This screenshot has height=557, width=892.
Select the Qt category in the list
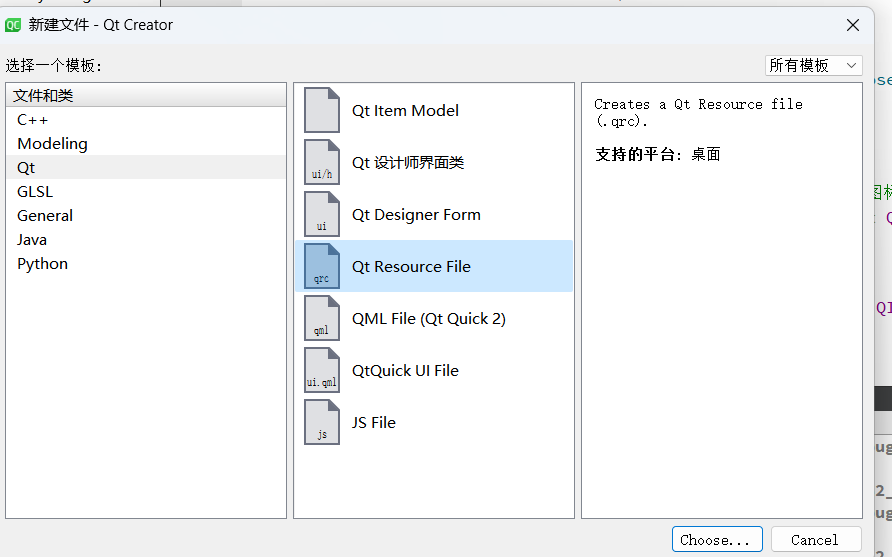tap(26, 168)
